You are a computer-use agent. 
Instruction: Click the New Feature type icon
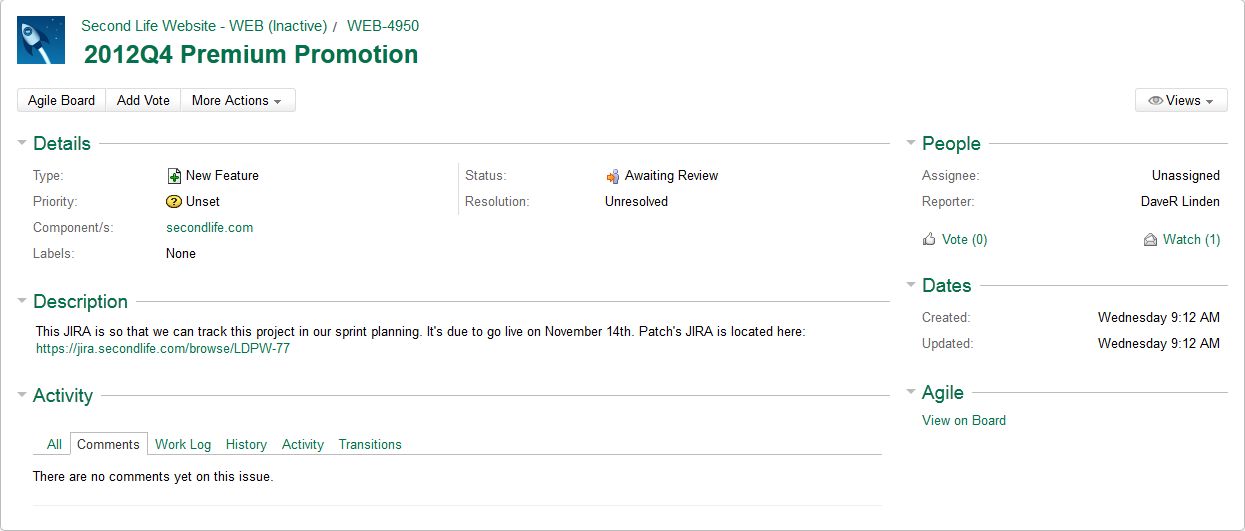[x=174, y=176]
